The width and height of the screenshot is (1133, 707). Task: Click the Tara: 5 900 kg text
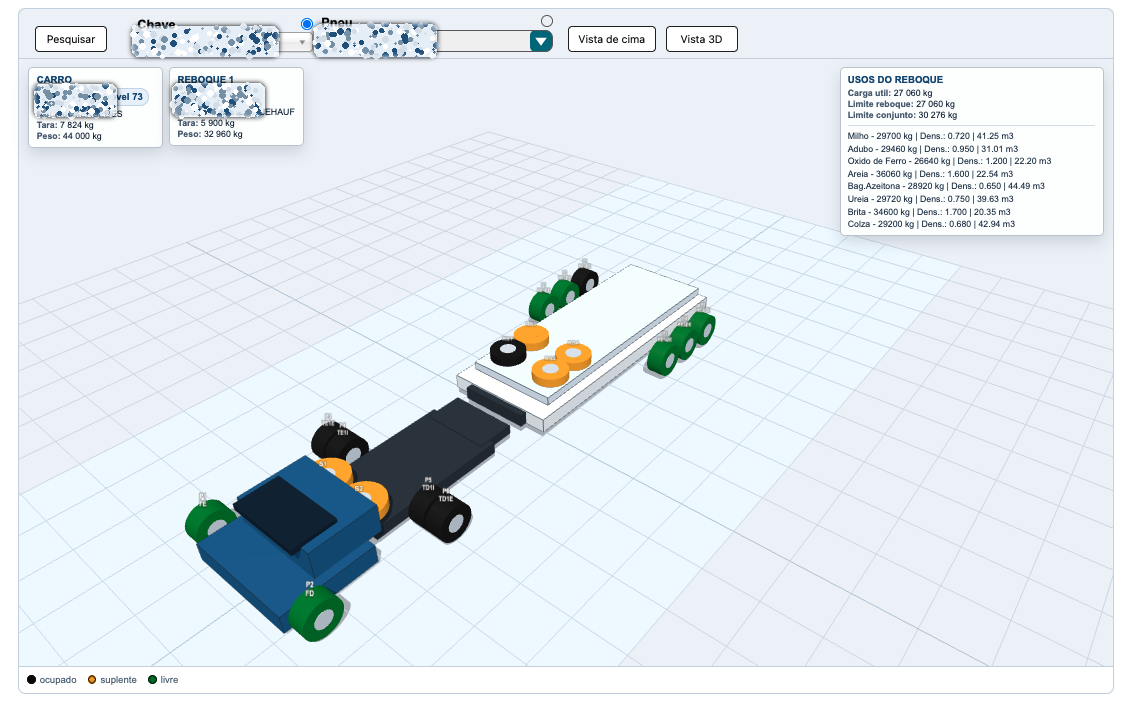coord(206,123)
